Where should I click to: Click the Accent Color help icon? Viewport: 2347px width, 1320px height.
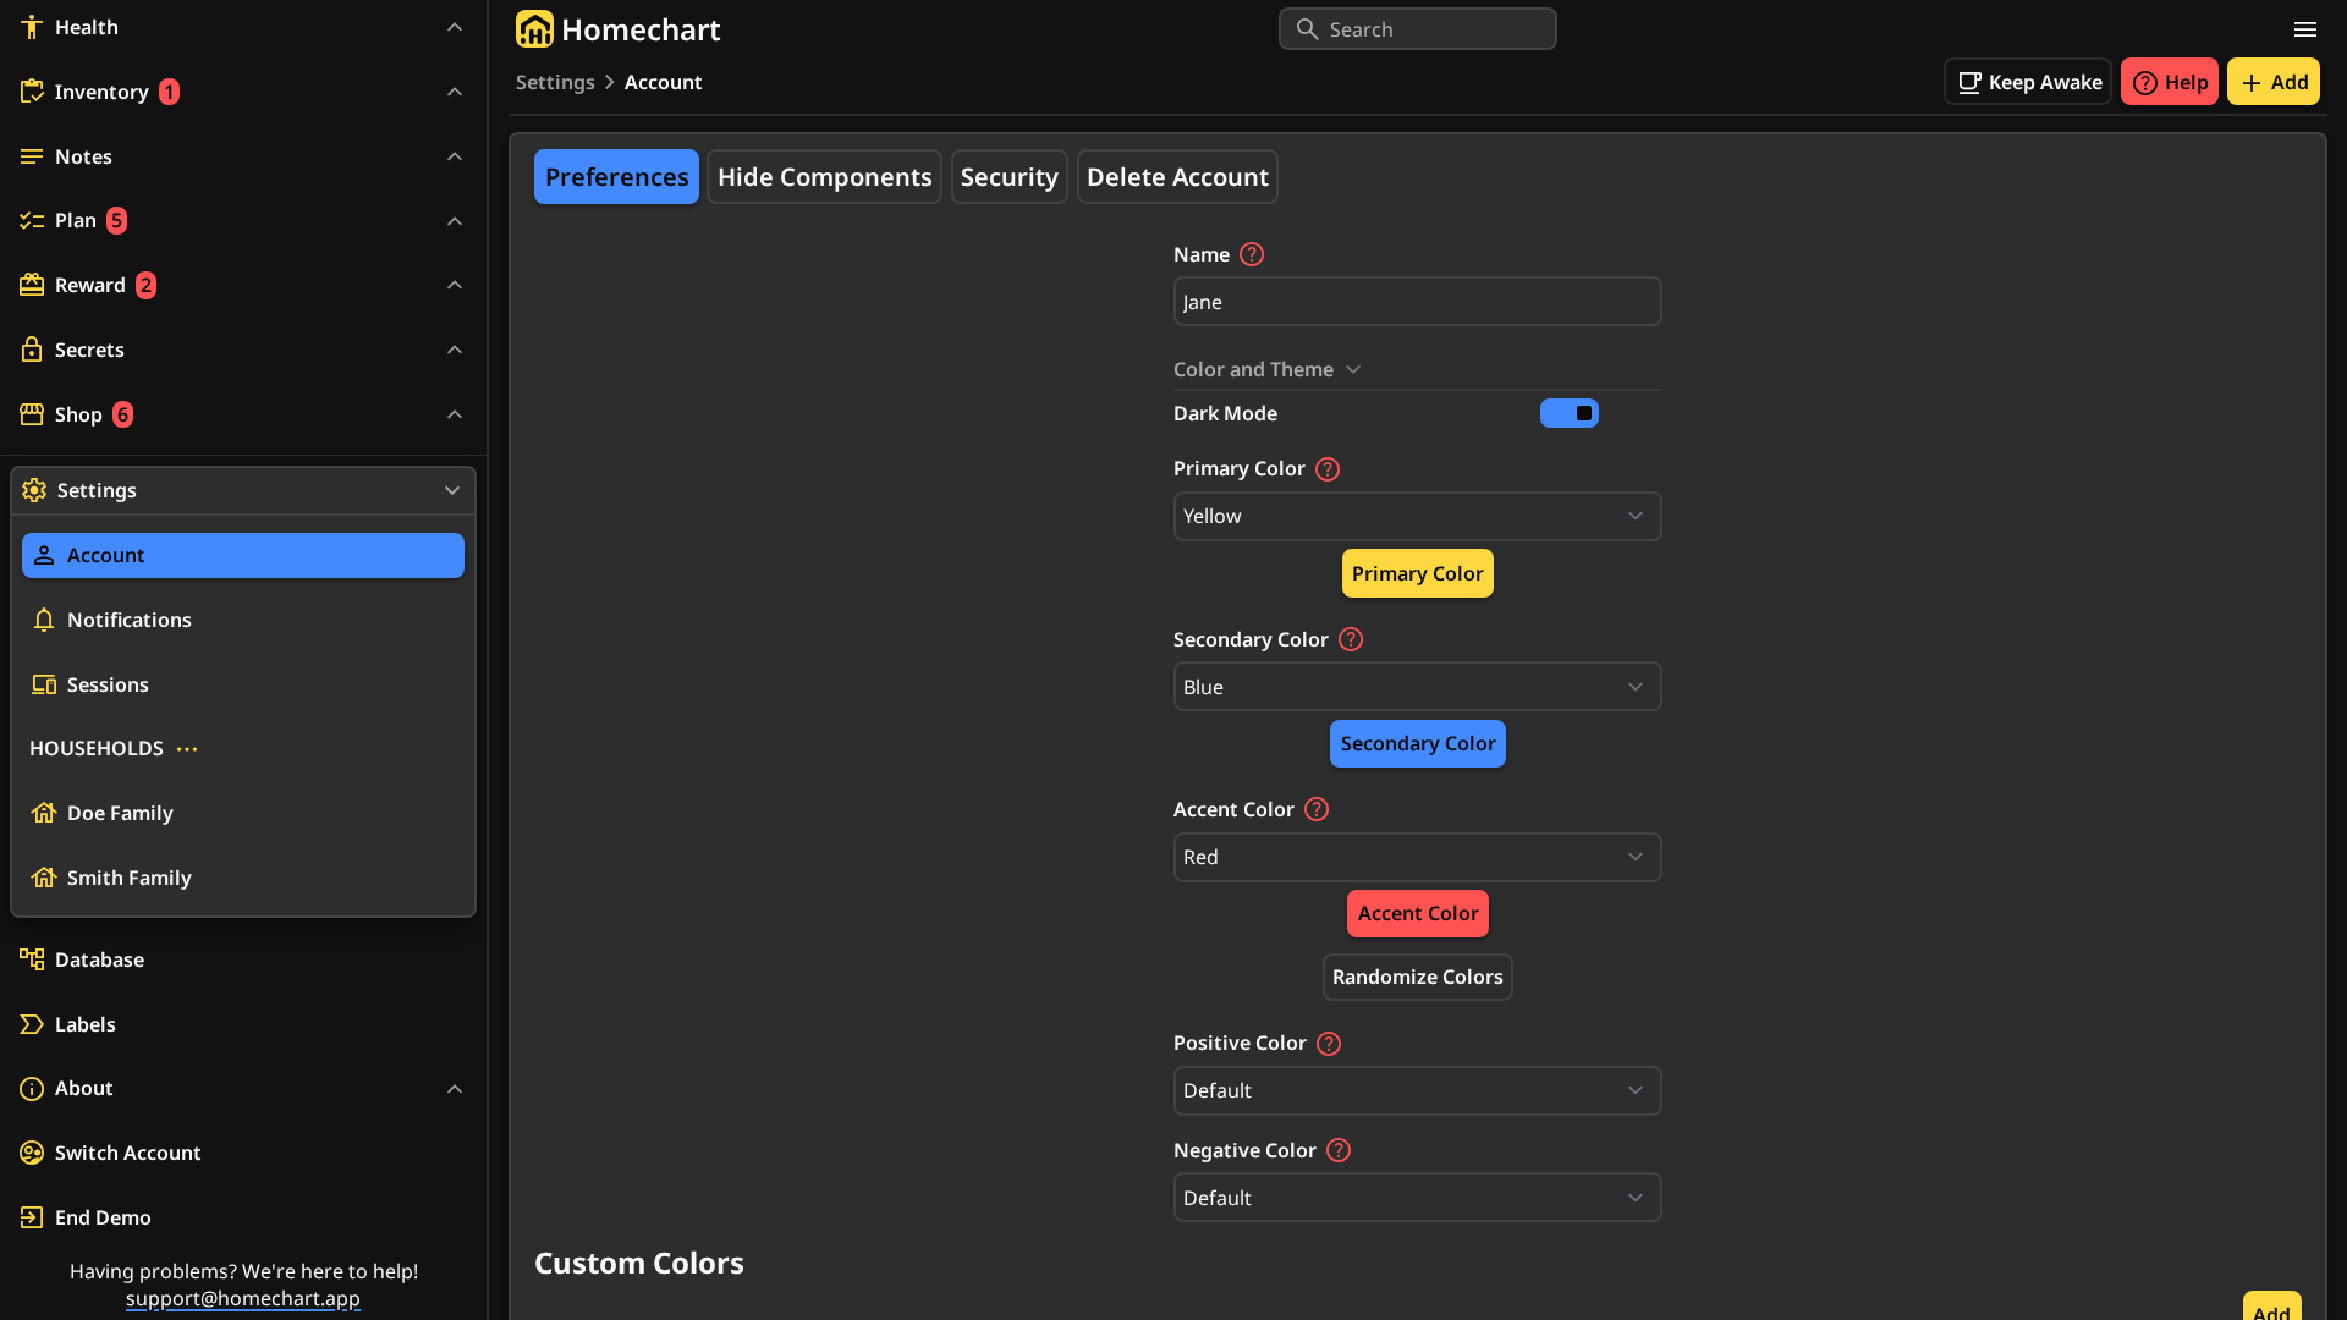tap(1316, 809)
